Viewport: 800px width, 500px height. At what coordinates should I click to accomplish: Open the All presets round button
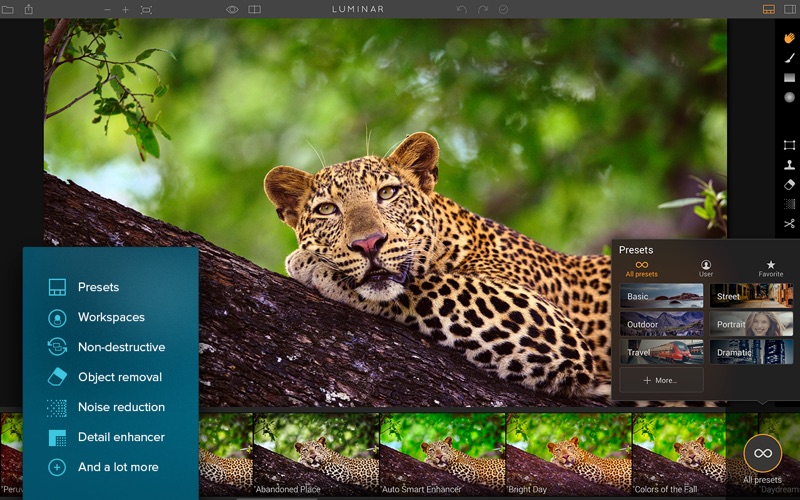(763, 453)
